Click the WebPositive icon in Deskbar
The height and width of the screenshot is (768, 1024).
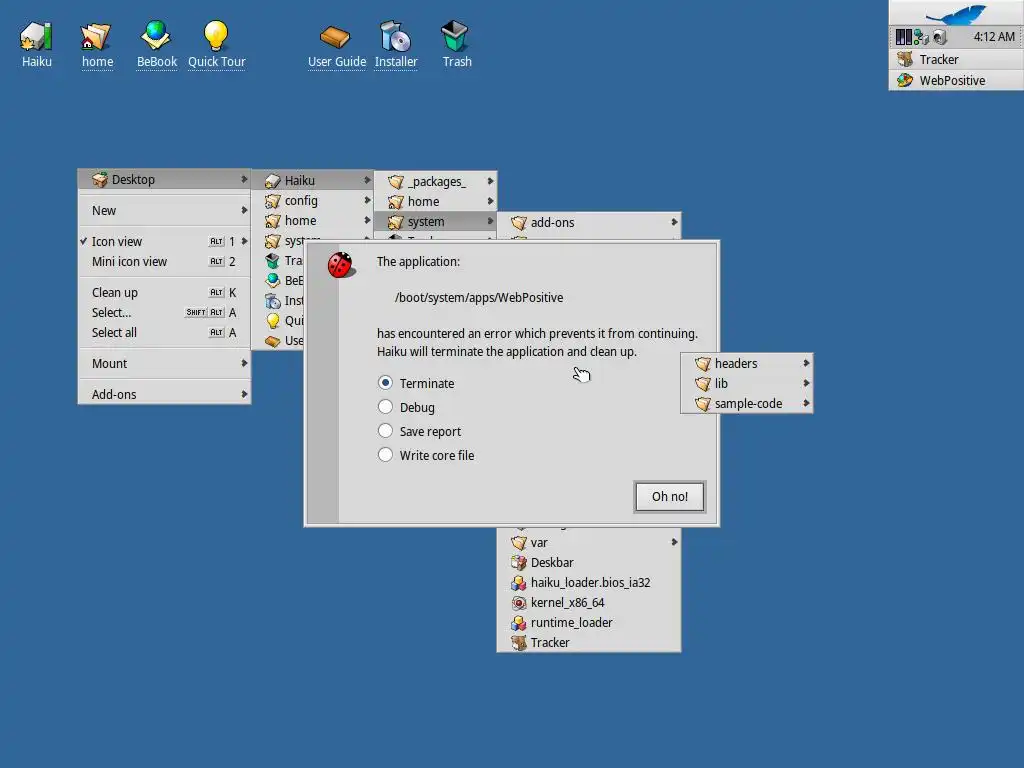[904, 80]
